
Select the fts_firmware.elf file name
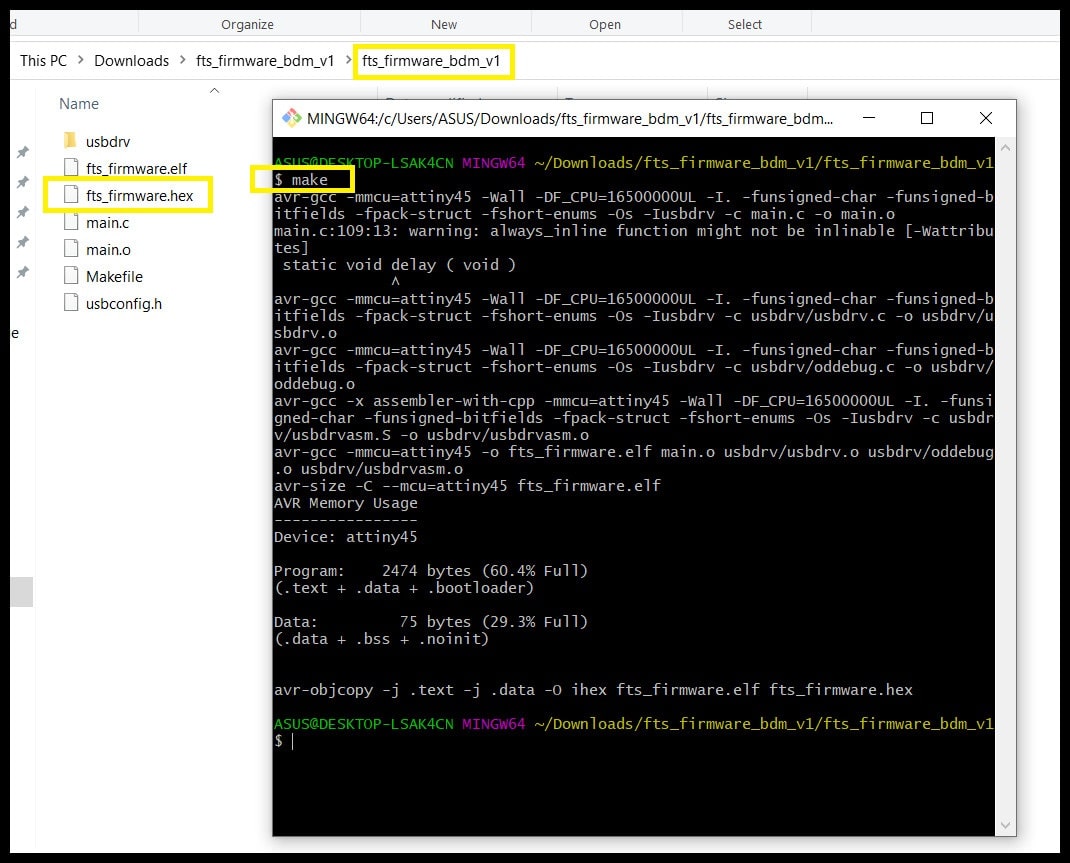pos(136,169)
